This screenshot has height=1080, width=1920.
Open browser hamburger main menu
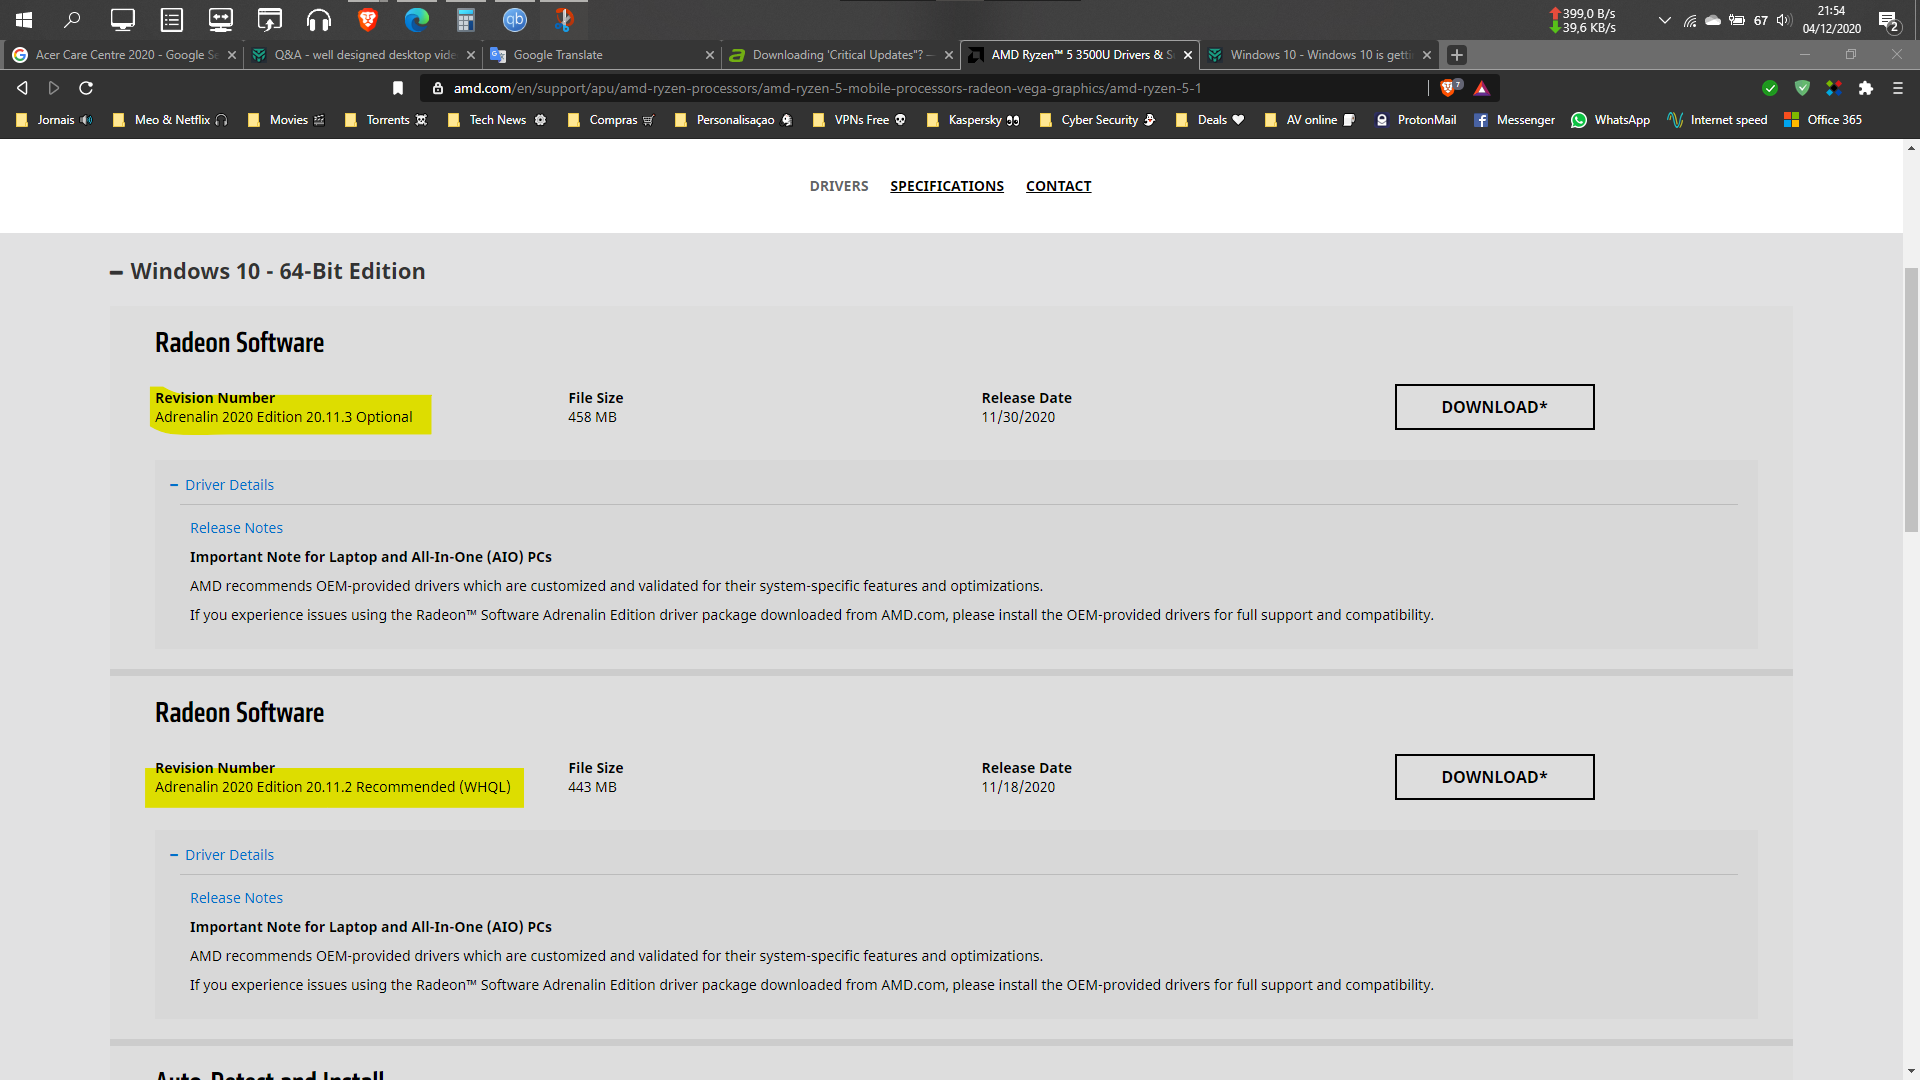[1897, 88]
